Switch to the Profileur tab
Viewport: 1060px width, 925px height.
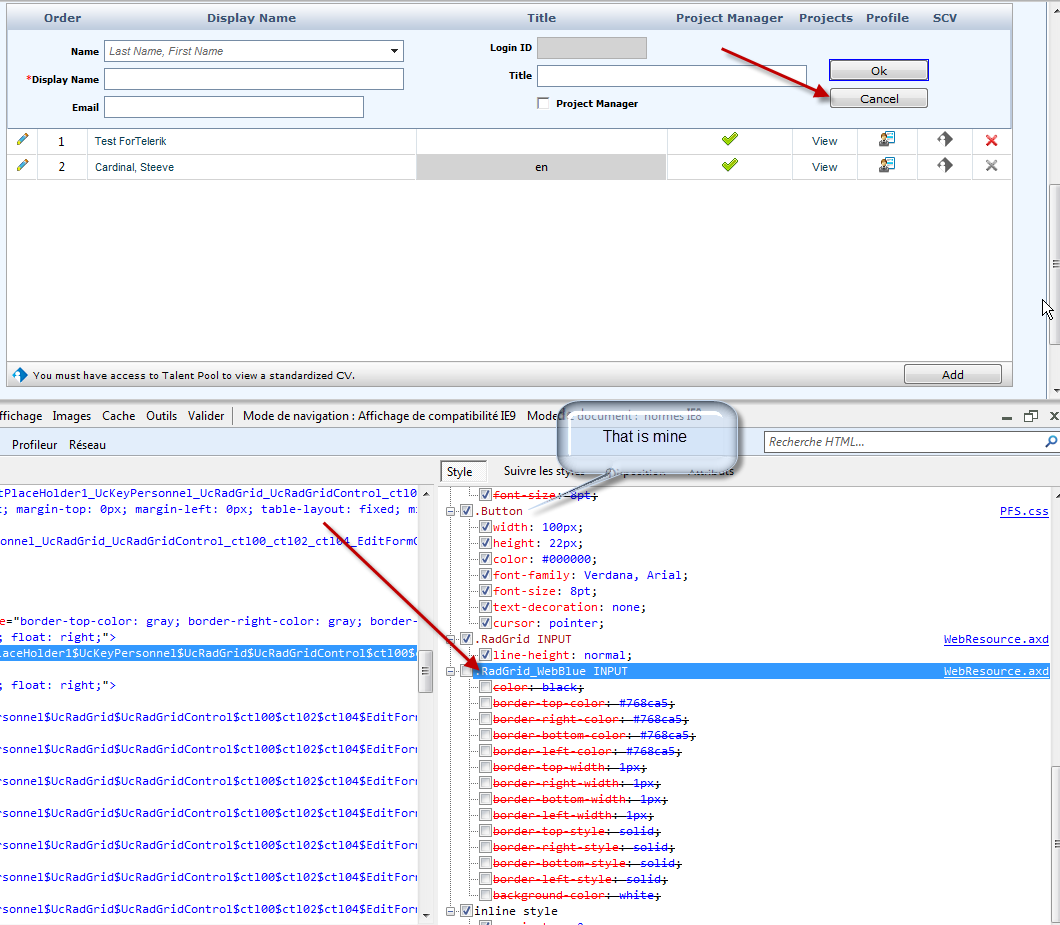tap(34, 445)
